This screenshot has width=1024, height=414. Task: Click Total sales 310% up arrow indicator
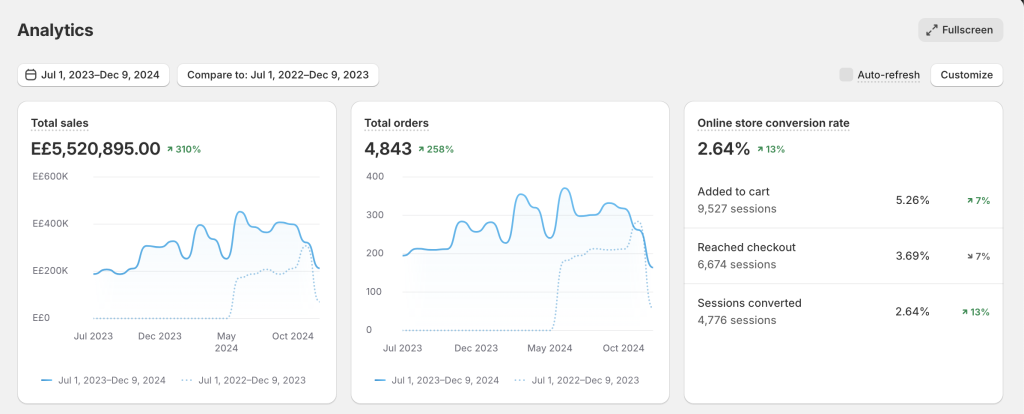click(x=171, y=149)
